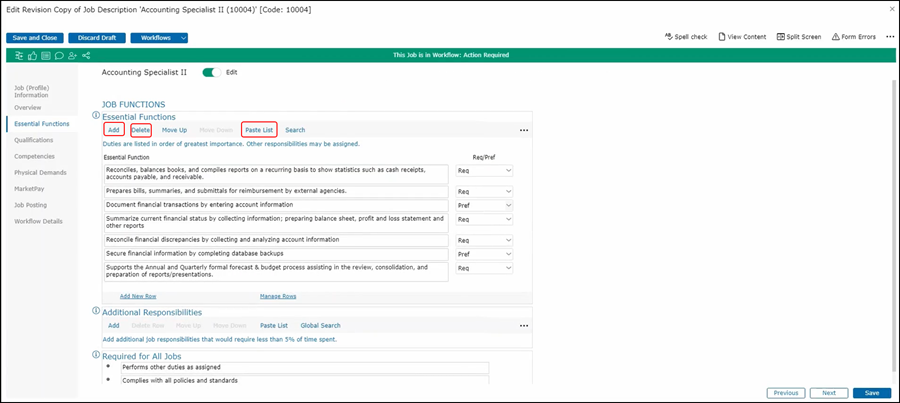
Task: Change Req/Pref for 'Document financial transactions' row
Action: click(x=484, y=204)
